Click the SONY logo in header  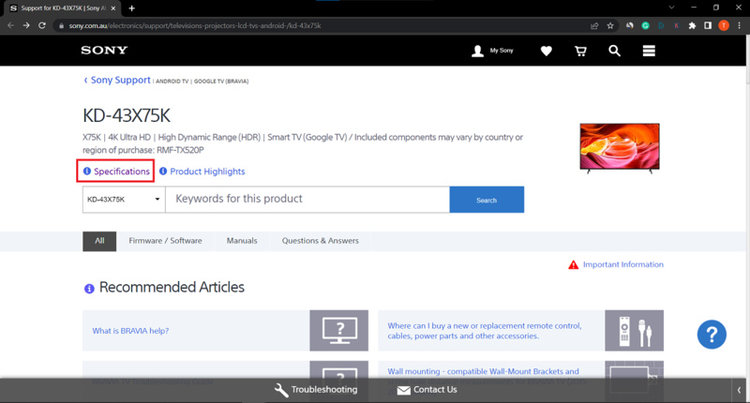104,50
